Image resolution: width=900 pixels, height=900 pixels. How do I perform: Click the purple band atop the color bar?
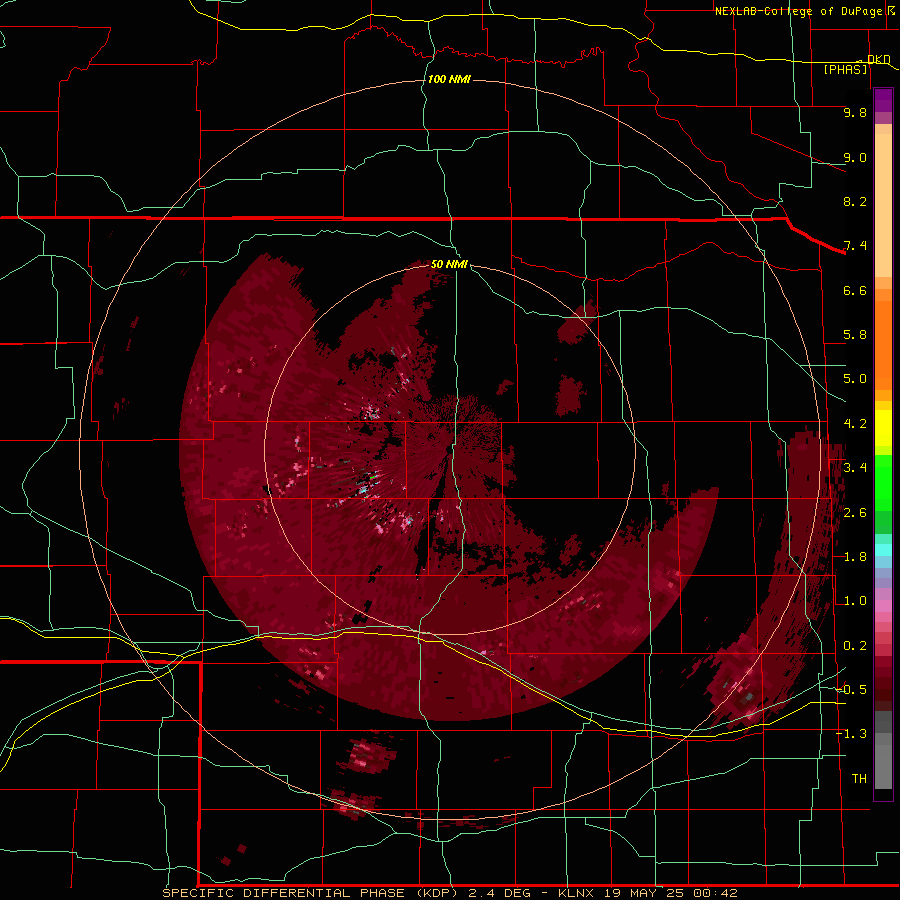click(x=883, y=100)
